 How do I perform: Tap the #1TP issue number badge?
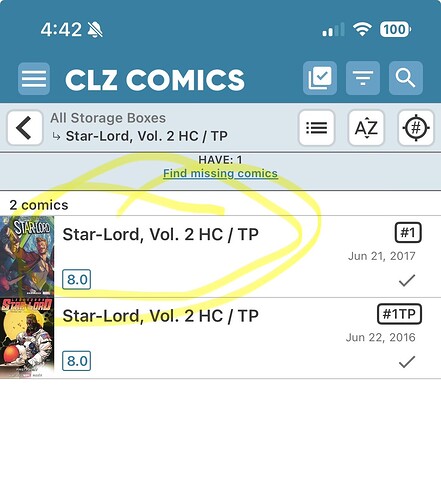coord(399,314)
